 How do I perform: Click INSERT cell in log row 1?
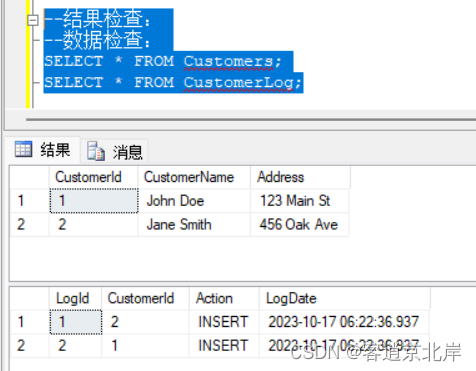tap(224, 322)
